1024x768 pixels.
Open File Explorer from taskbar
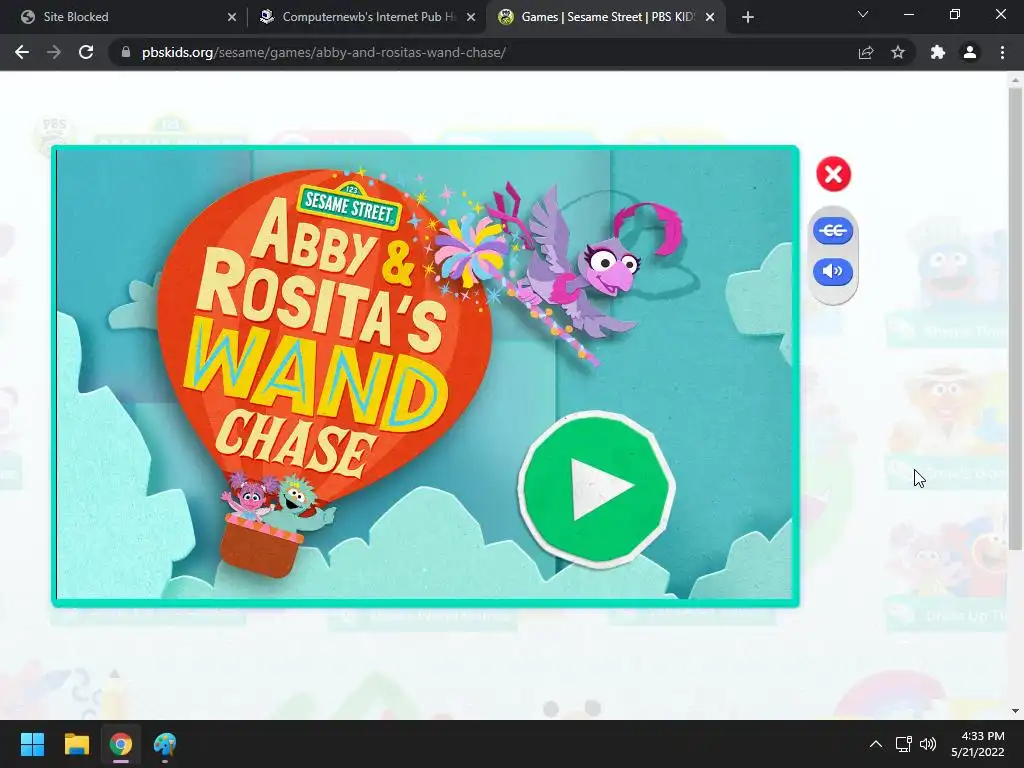[76, 744]
